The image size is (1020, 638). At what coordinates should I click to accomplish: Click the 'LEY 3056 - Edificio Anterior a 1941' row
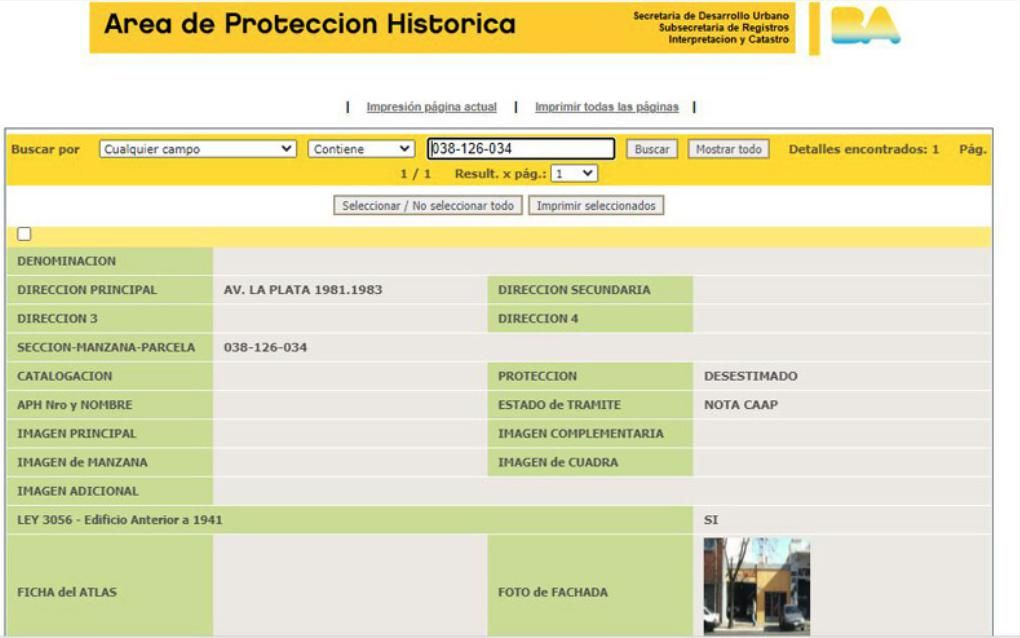pos(500,520)
